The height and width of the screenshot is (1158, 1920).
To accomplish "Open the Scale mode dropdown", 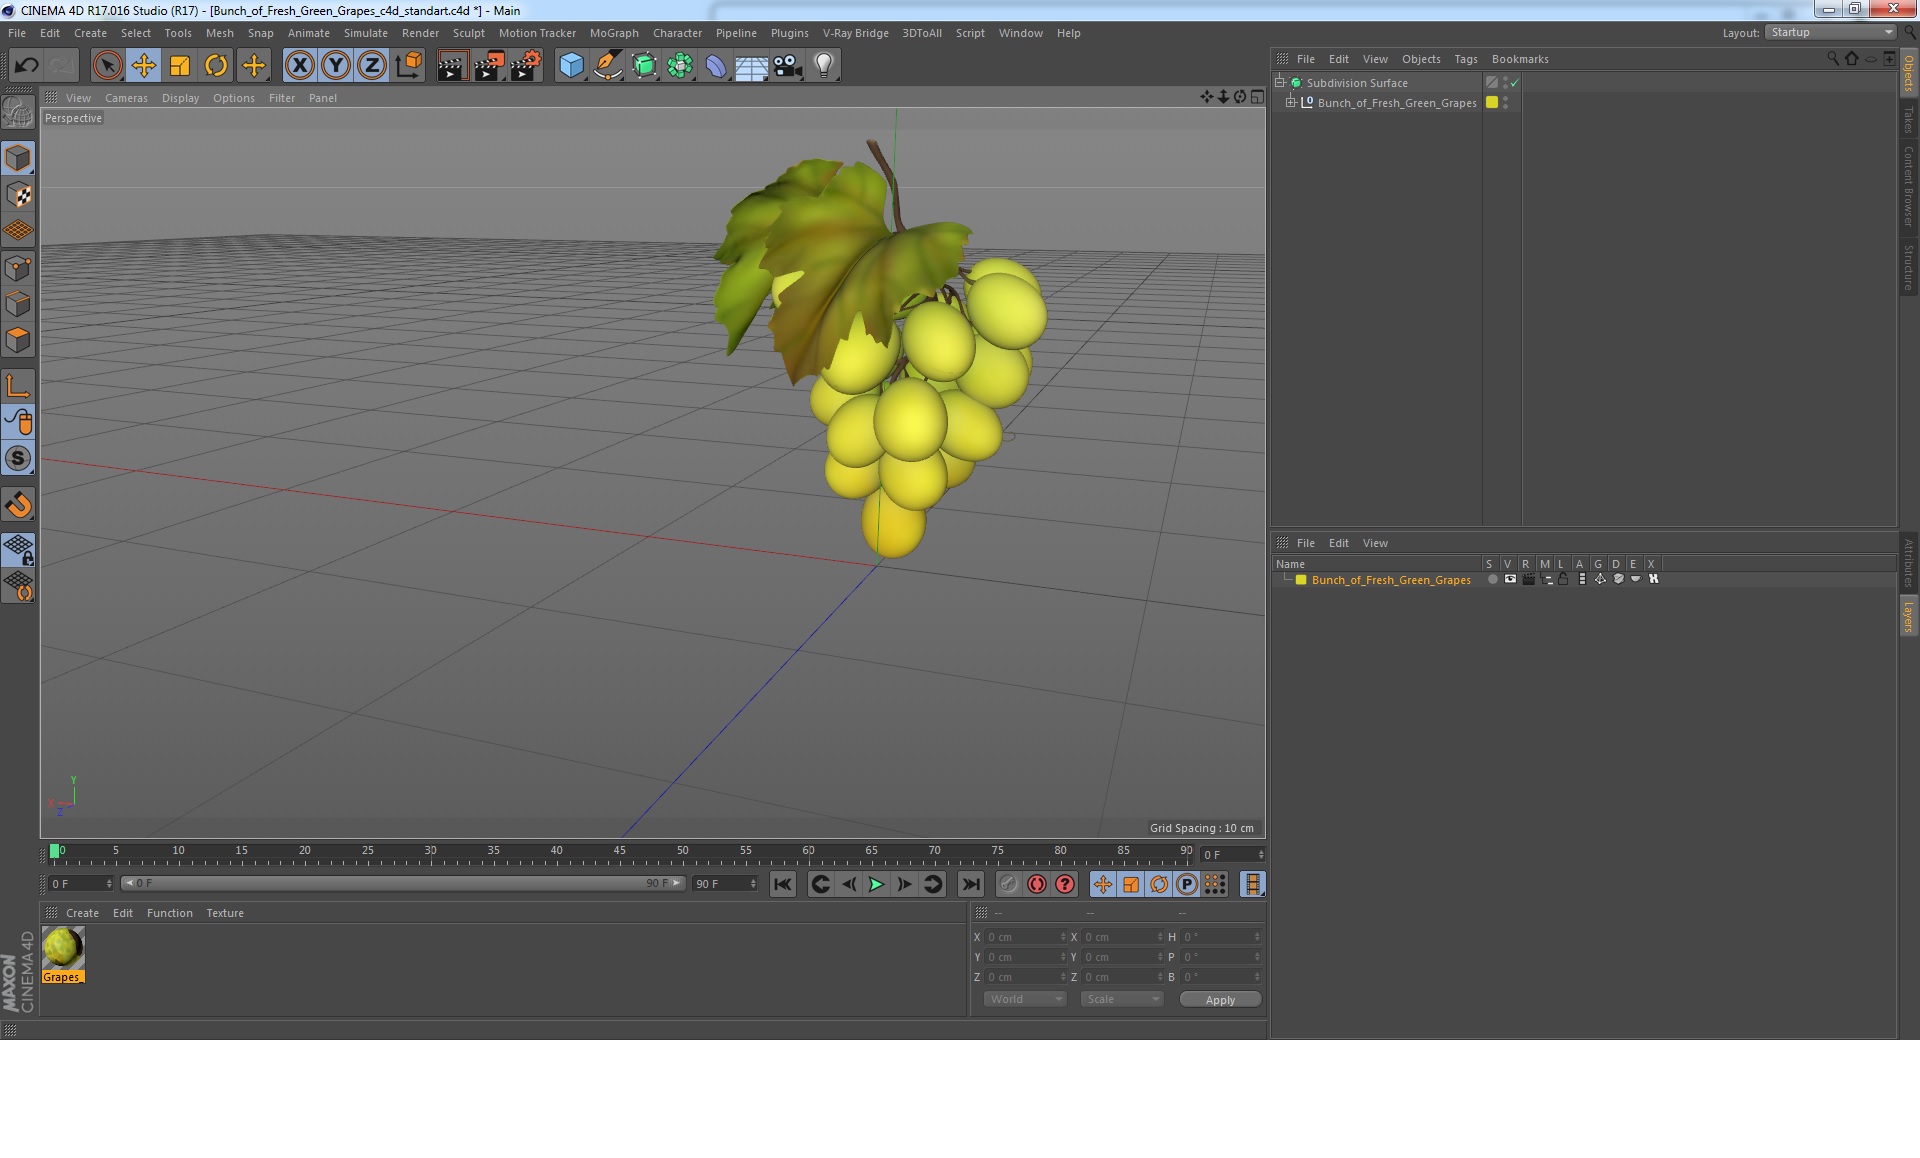I will 1122,1000.
